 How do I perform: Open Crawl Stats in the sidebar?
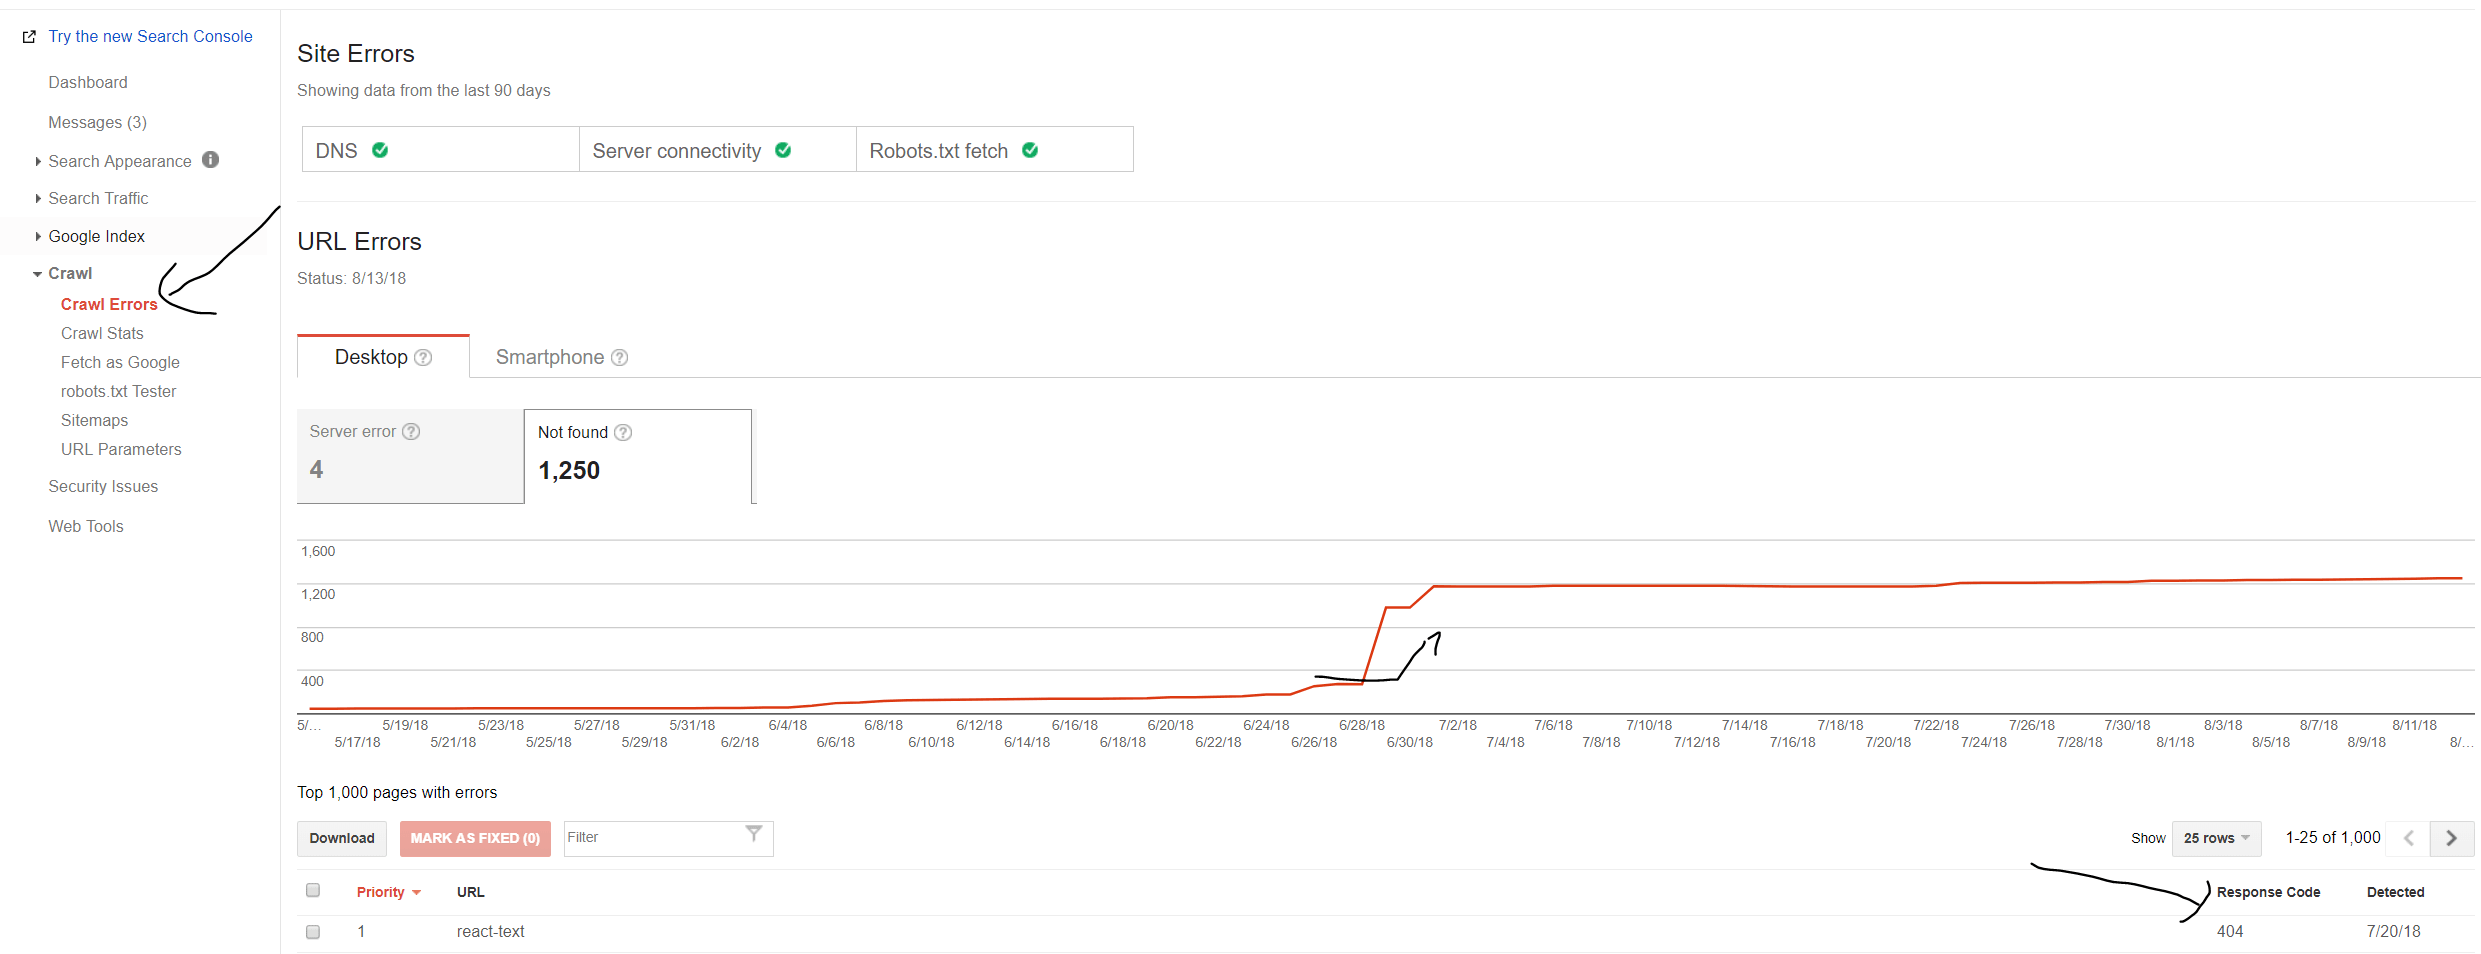102,333
